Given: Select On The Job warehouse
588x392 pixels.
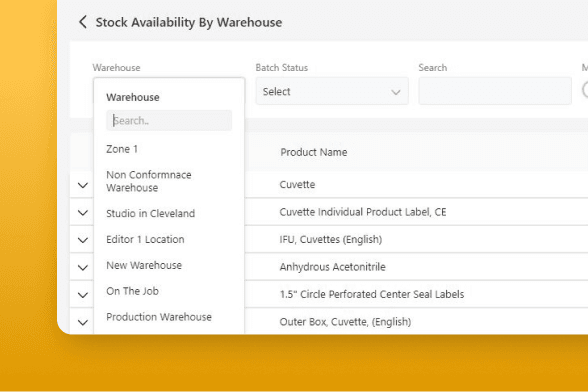Looking at the screenshot, I should (132, 291).
